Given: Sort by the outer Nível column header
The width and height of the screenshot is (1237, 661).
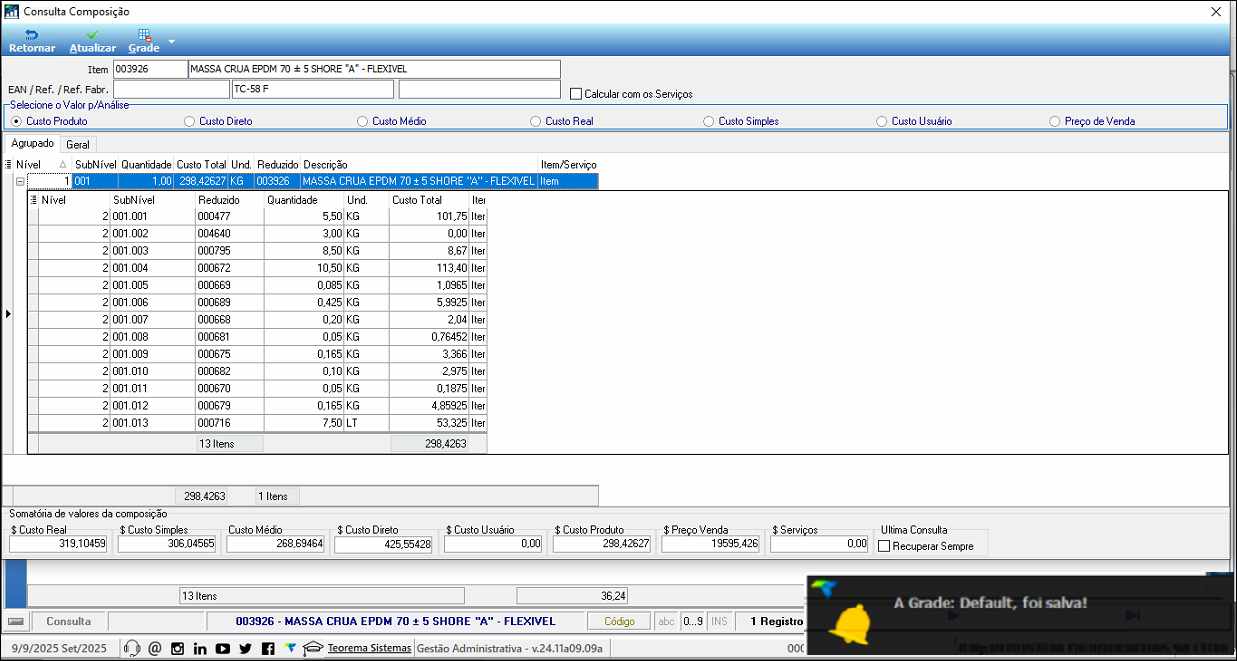Looking at the screenshot, I should (x=42, y=164).
